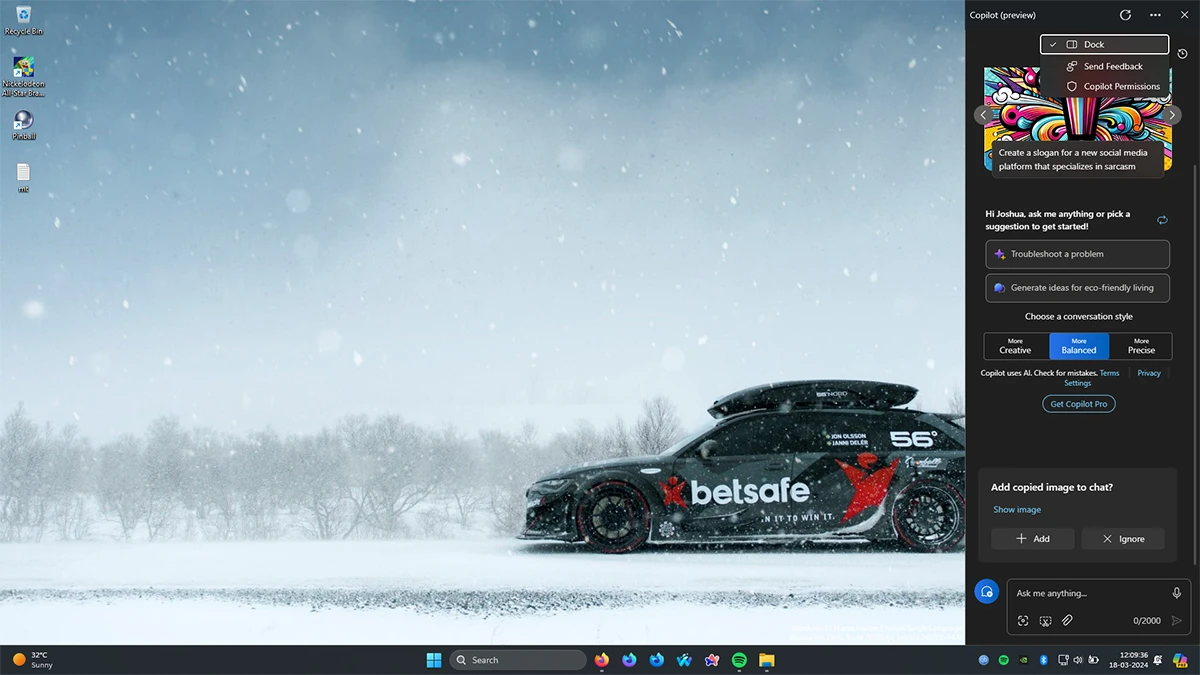Image resolution: width=1200 pixels, height=675 pixels.
Task: Click the add image screenshot icon
Action: coord(1022,620)
